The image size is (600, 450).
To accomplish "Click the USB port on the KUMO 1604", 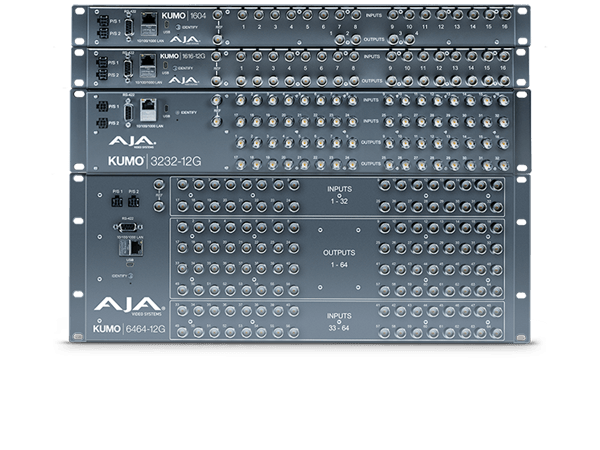I will point(167,25).
